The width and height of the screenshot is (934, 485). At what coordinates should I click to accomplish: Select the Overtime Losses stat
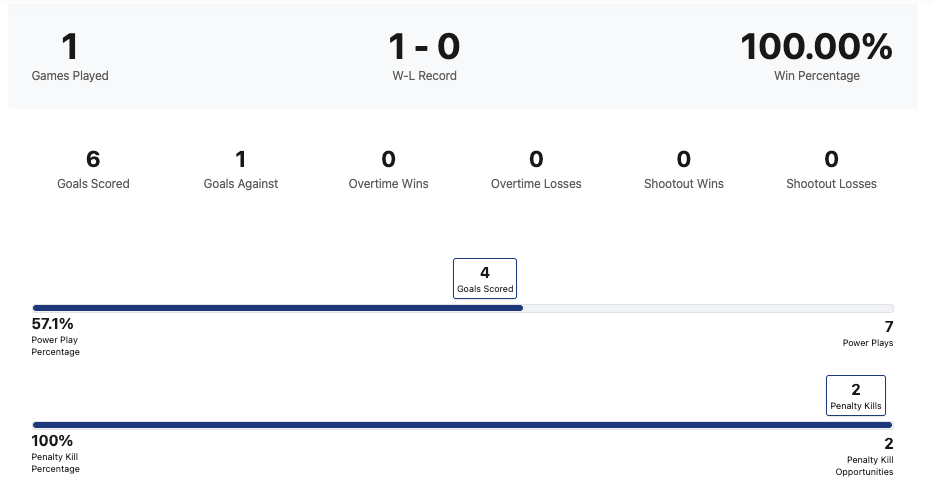pos(536,169)
